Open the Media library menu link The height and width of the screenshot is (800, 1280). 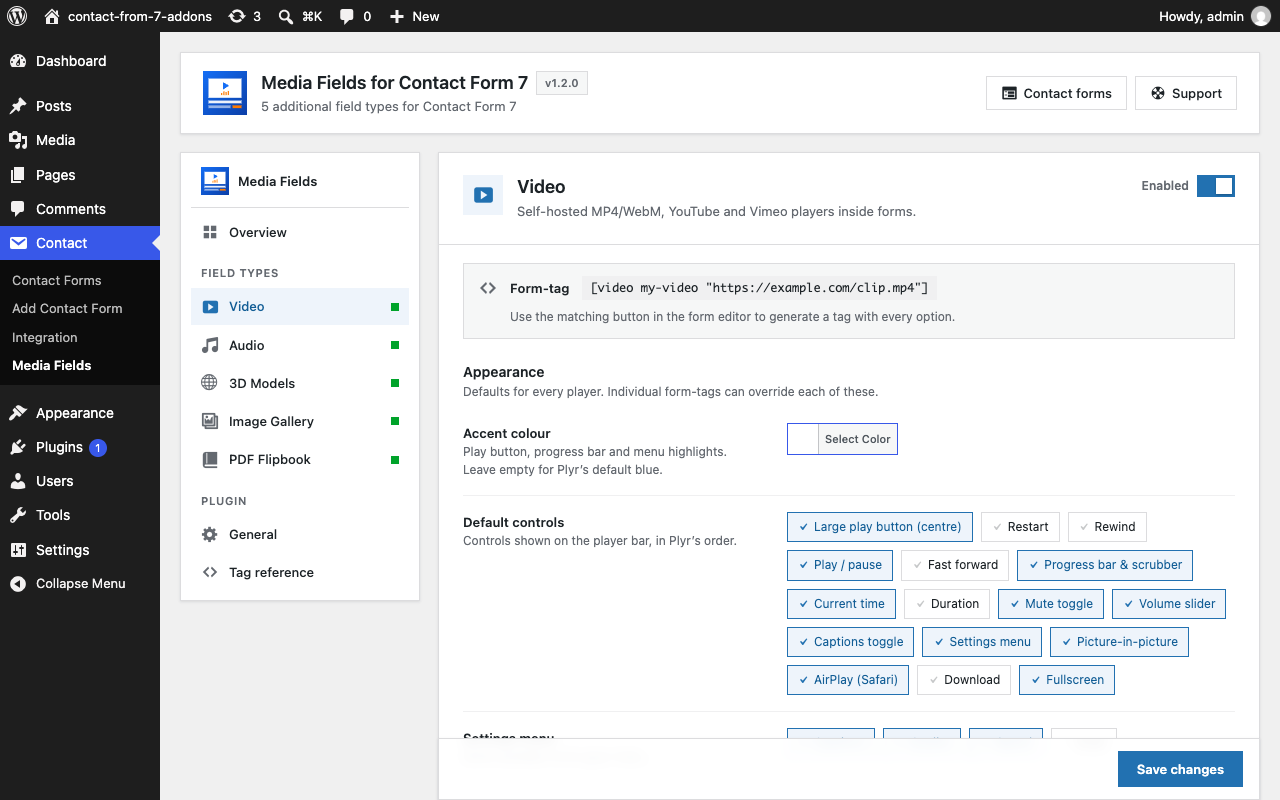point(80,140)
